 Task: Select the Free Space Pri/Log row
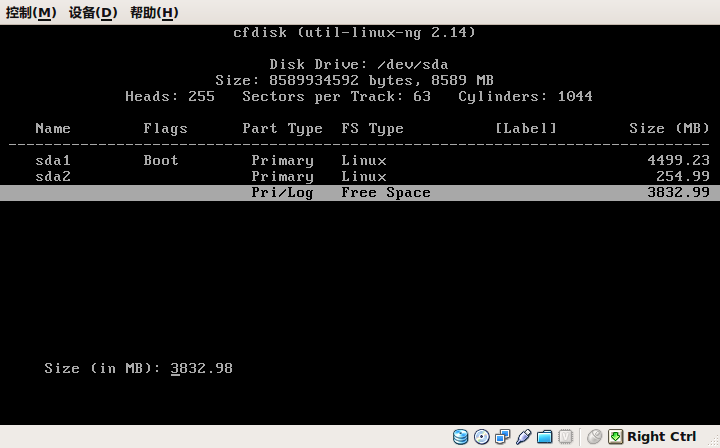tap(360, 192)
